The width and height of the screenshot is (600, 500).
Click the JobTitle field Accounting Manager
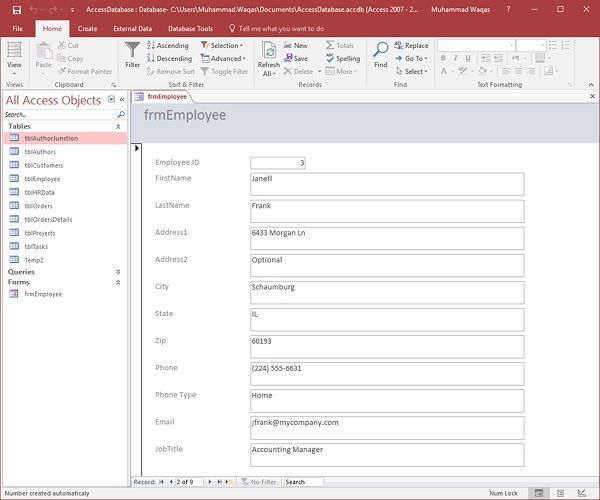387,455
